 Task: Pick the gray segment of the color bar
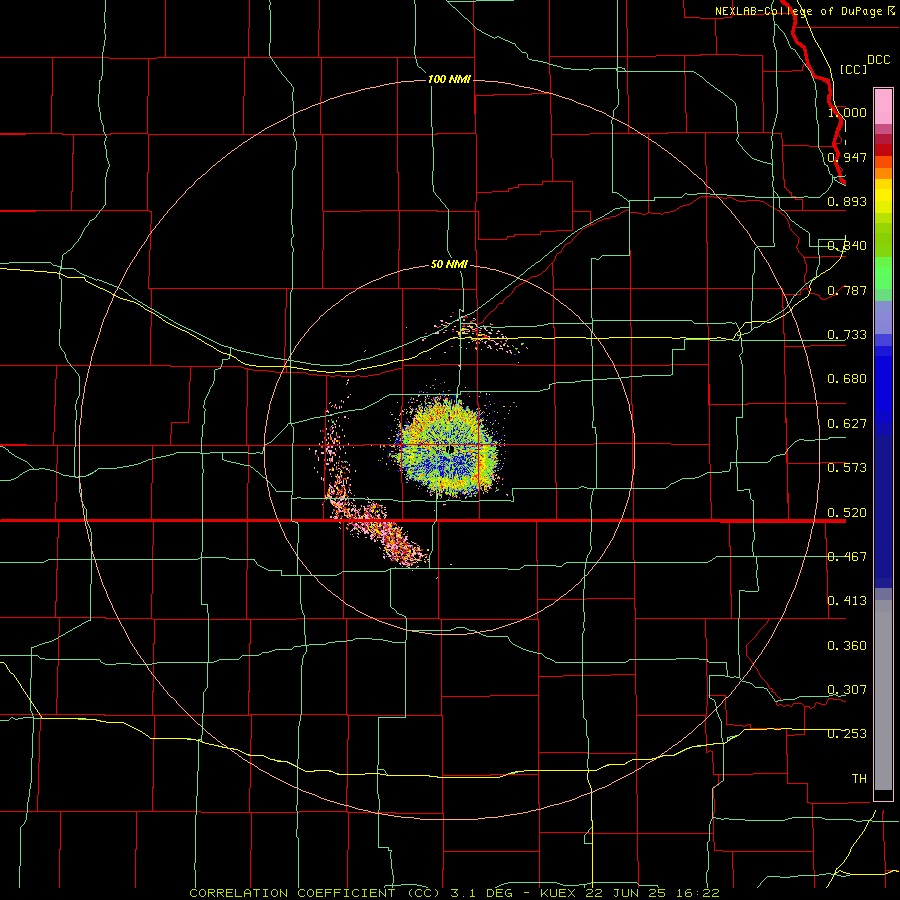pyautogui.click(x=883, y=695)
